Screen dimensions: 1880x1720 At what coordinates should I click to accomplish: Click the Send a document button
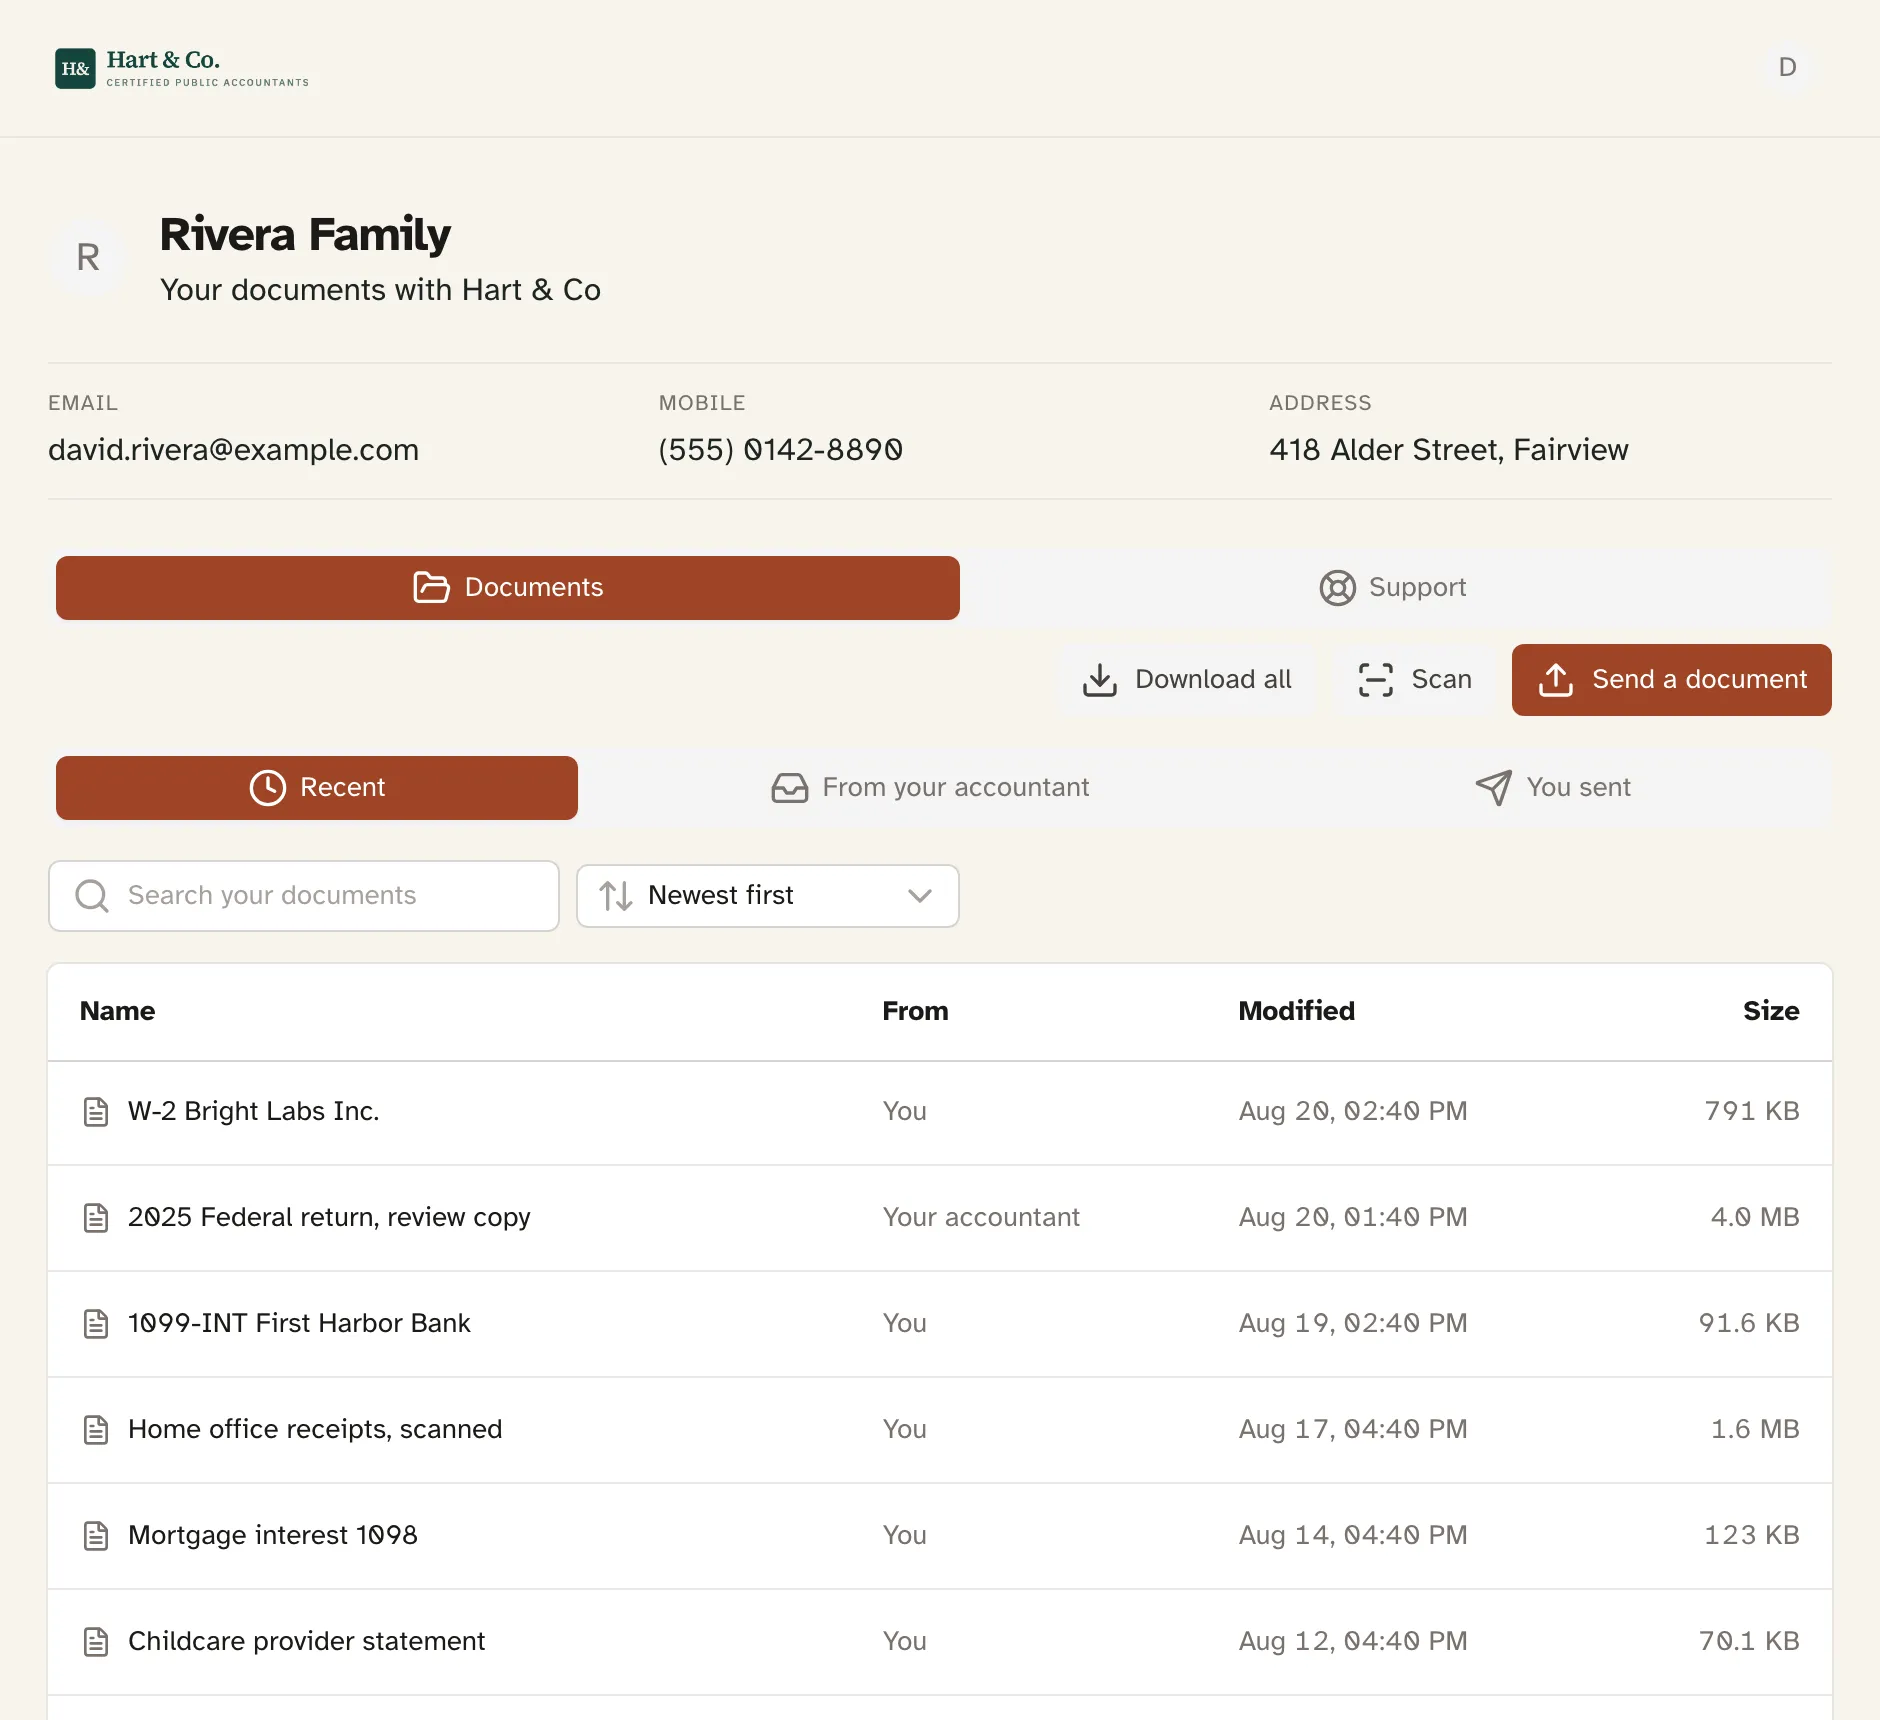(1672, 680)
